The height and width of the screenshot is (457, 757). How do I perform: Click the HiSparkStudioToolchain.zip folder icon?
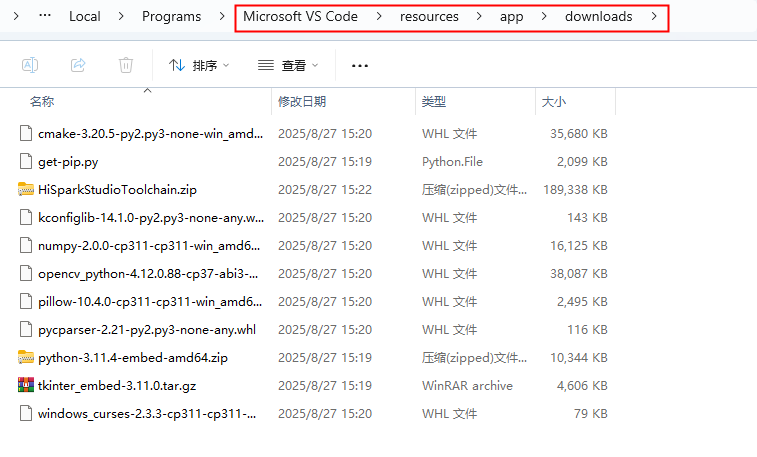pyautogui.click(x=26, y=189)
